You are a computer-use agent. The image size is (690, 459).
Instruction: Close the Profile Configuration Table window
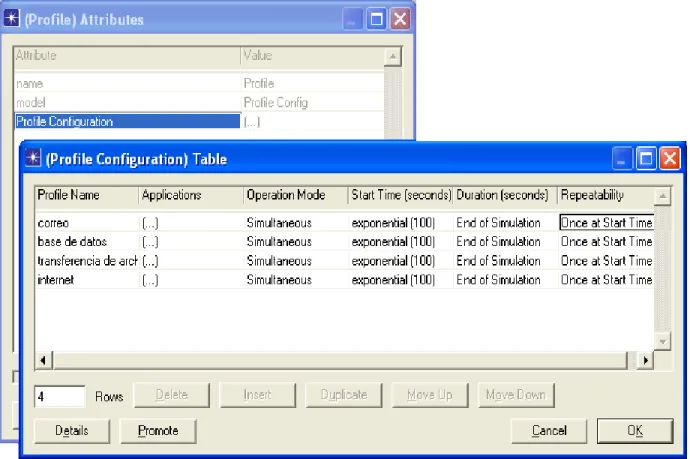(670, 158)
